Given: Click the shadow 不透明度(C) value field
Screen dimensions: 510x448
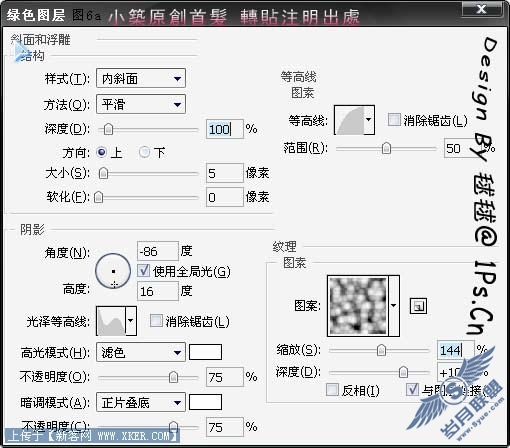Looking at the screenshot, I should tap(224, 427).
